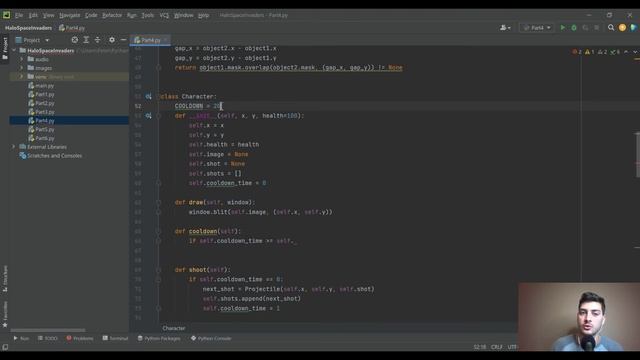640x360 pixels.
Task: Expand the venv folder
Action: click(22, 77)
